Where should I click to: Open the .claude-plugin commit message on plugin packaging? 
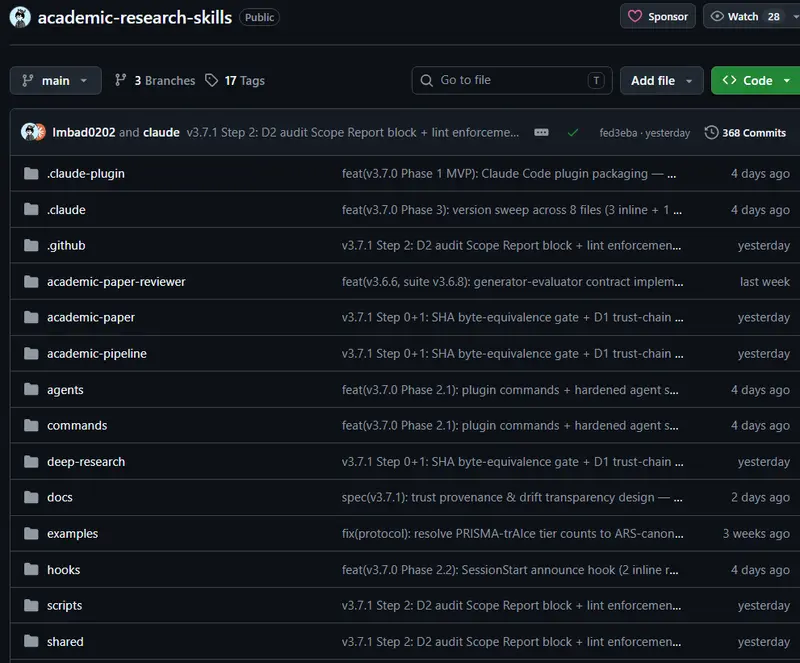[x=509, y=174]
